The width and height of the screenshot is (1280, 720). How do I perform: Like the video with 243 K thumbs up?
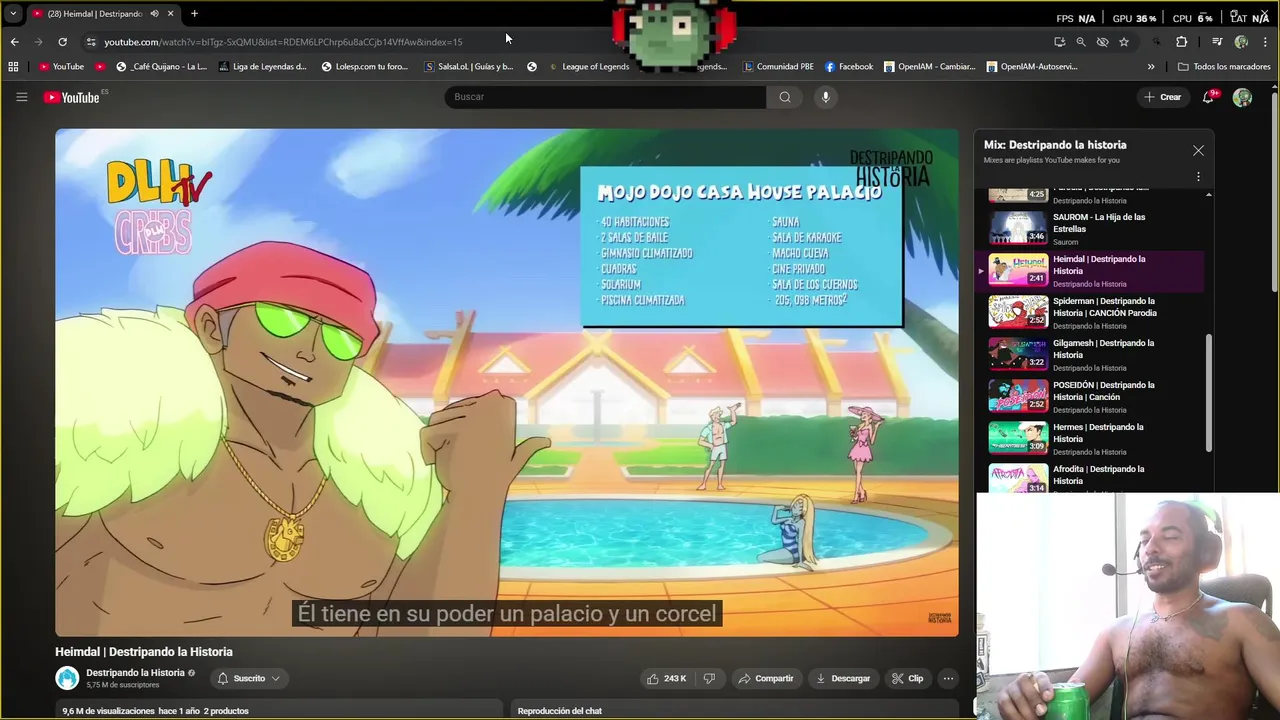[x=666, y=678]
